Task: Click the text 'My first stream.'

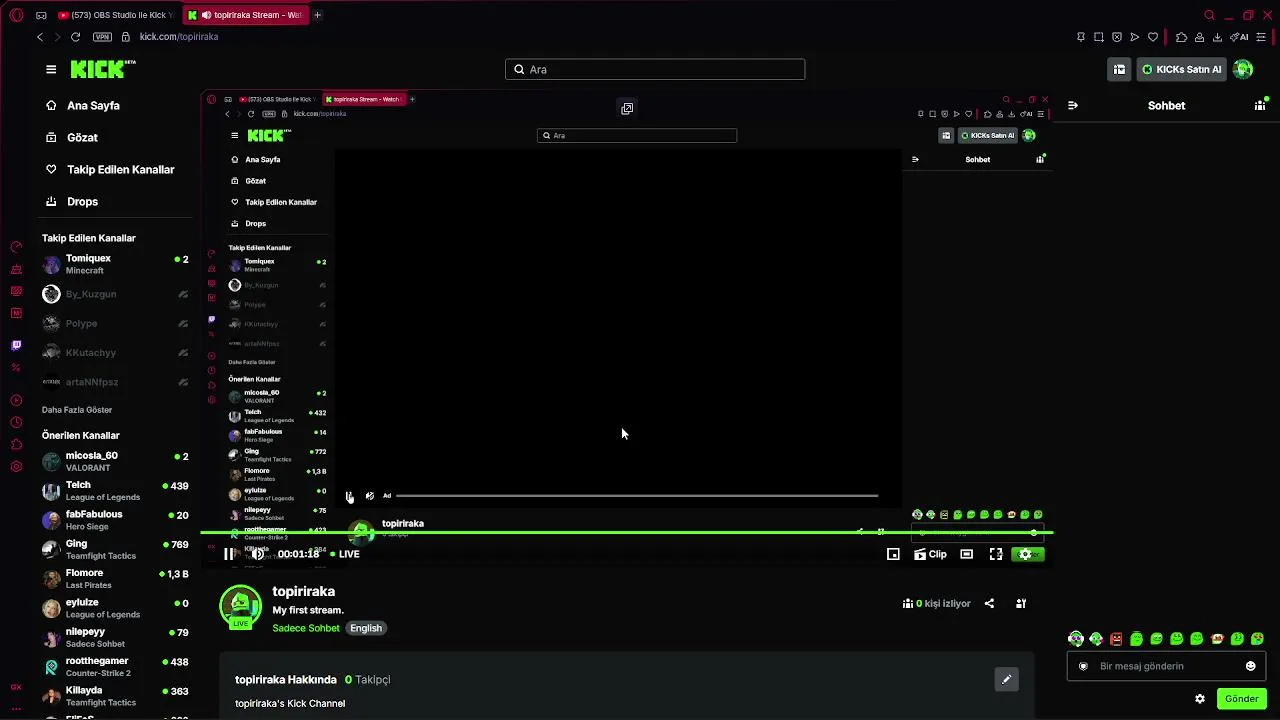Action: tap(308, 610)
